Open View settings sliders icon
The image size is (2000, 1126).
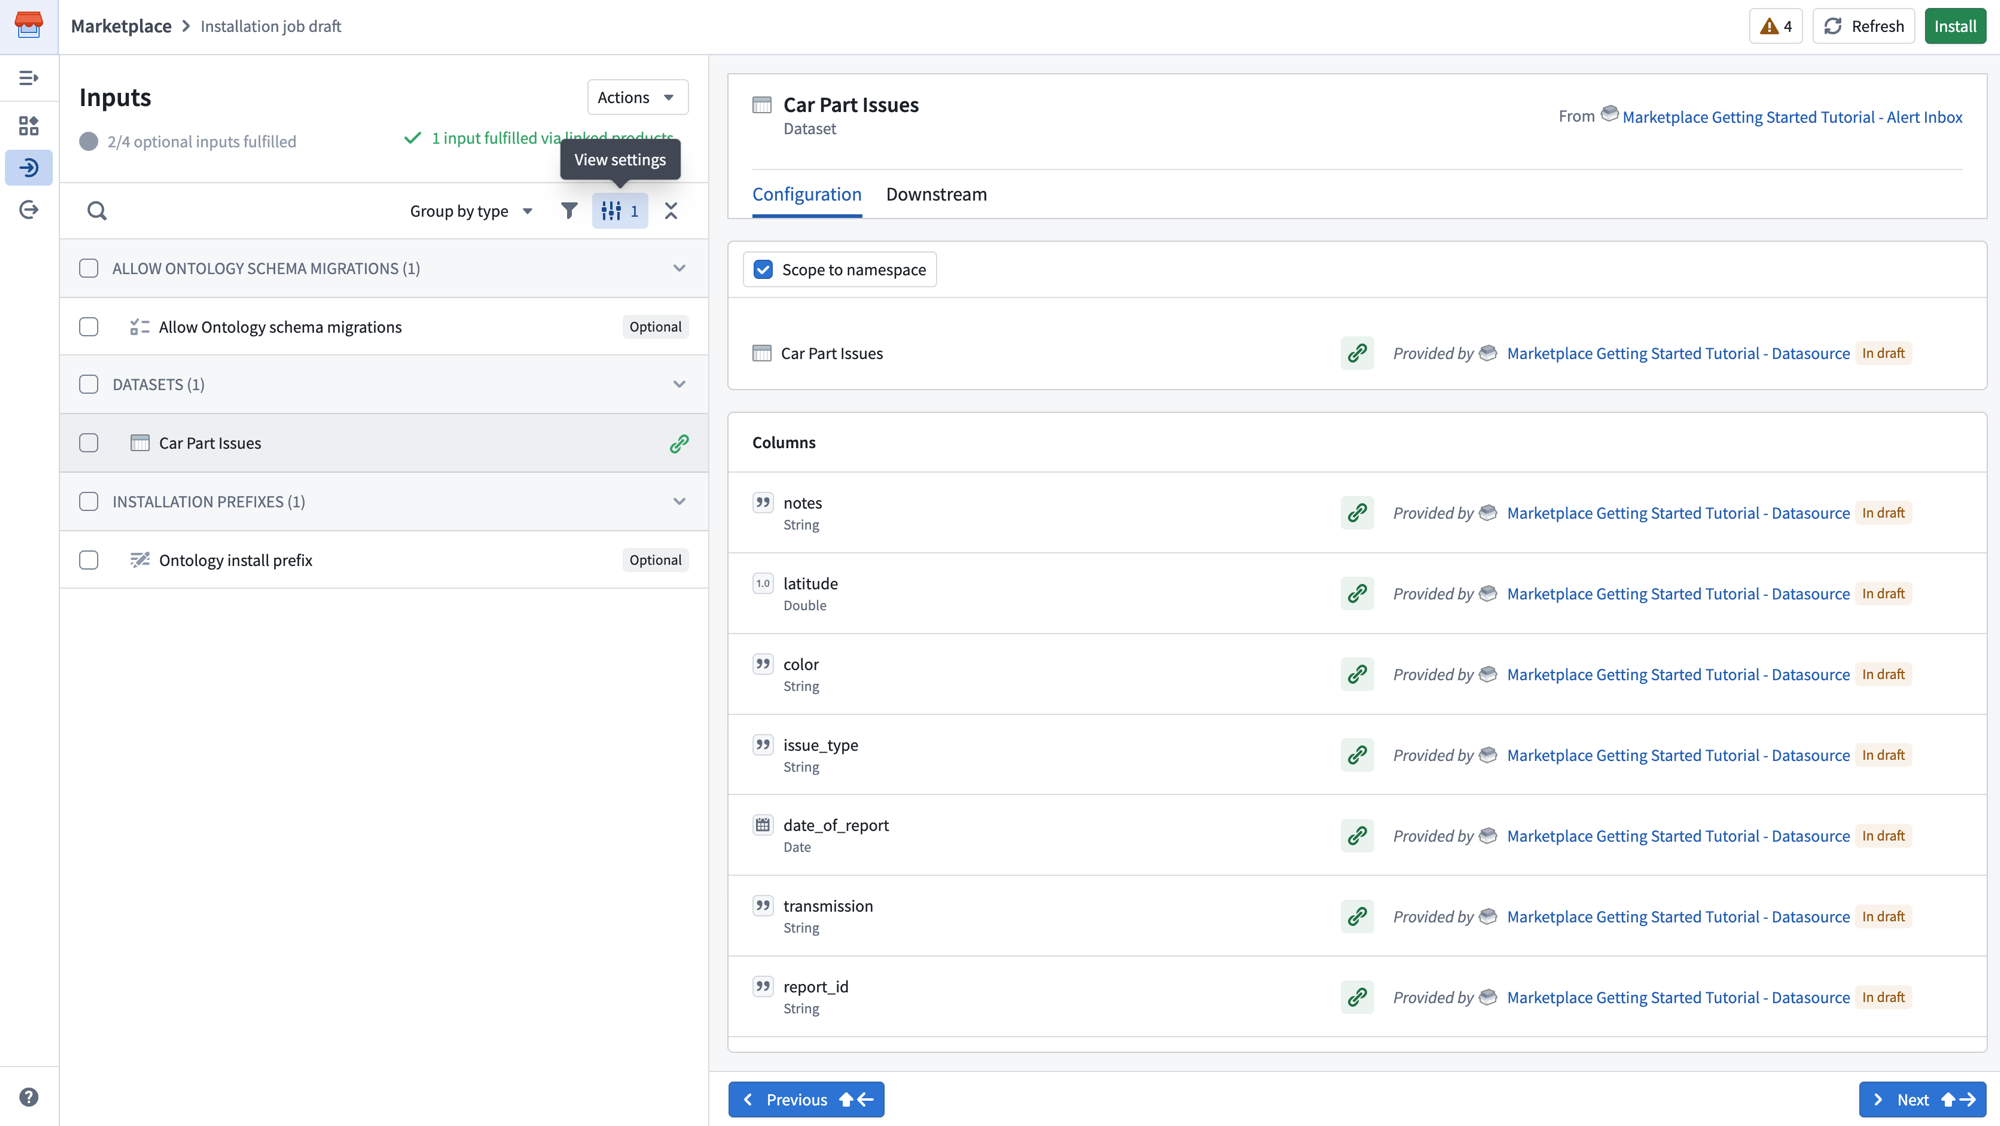coord(620,211)
